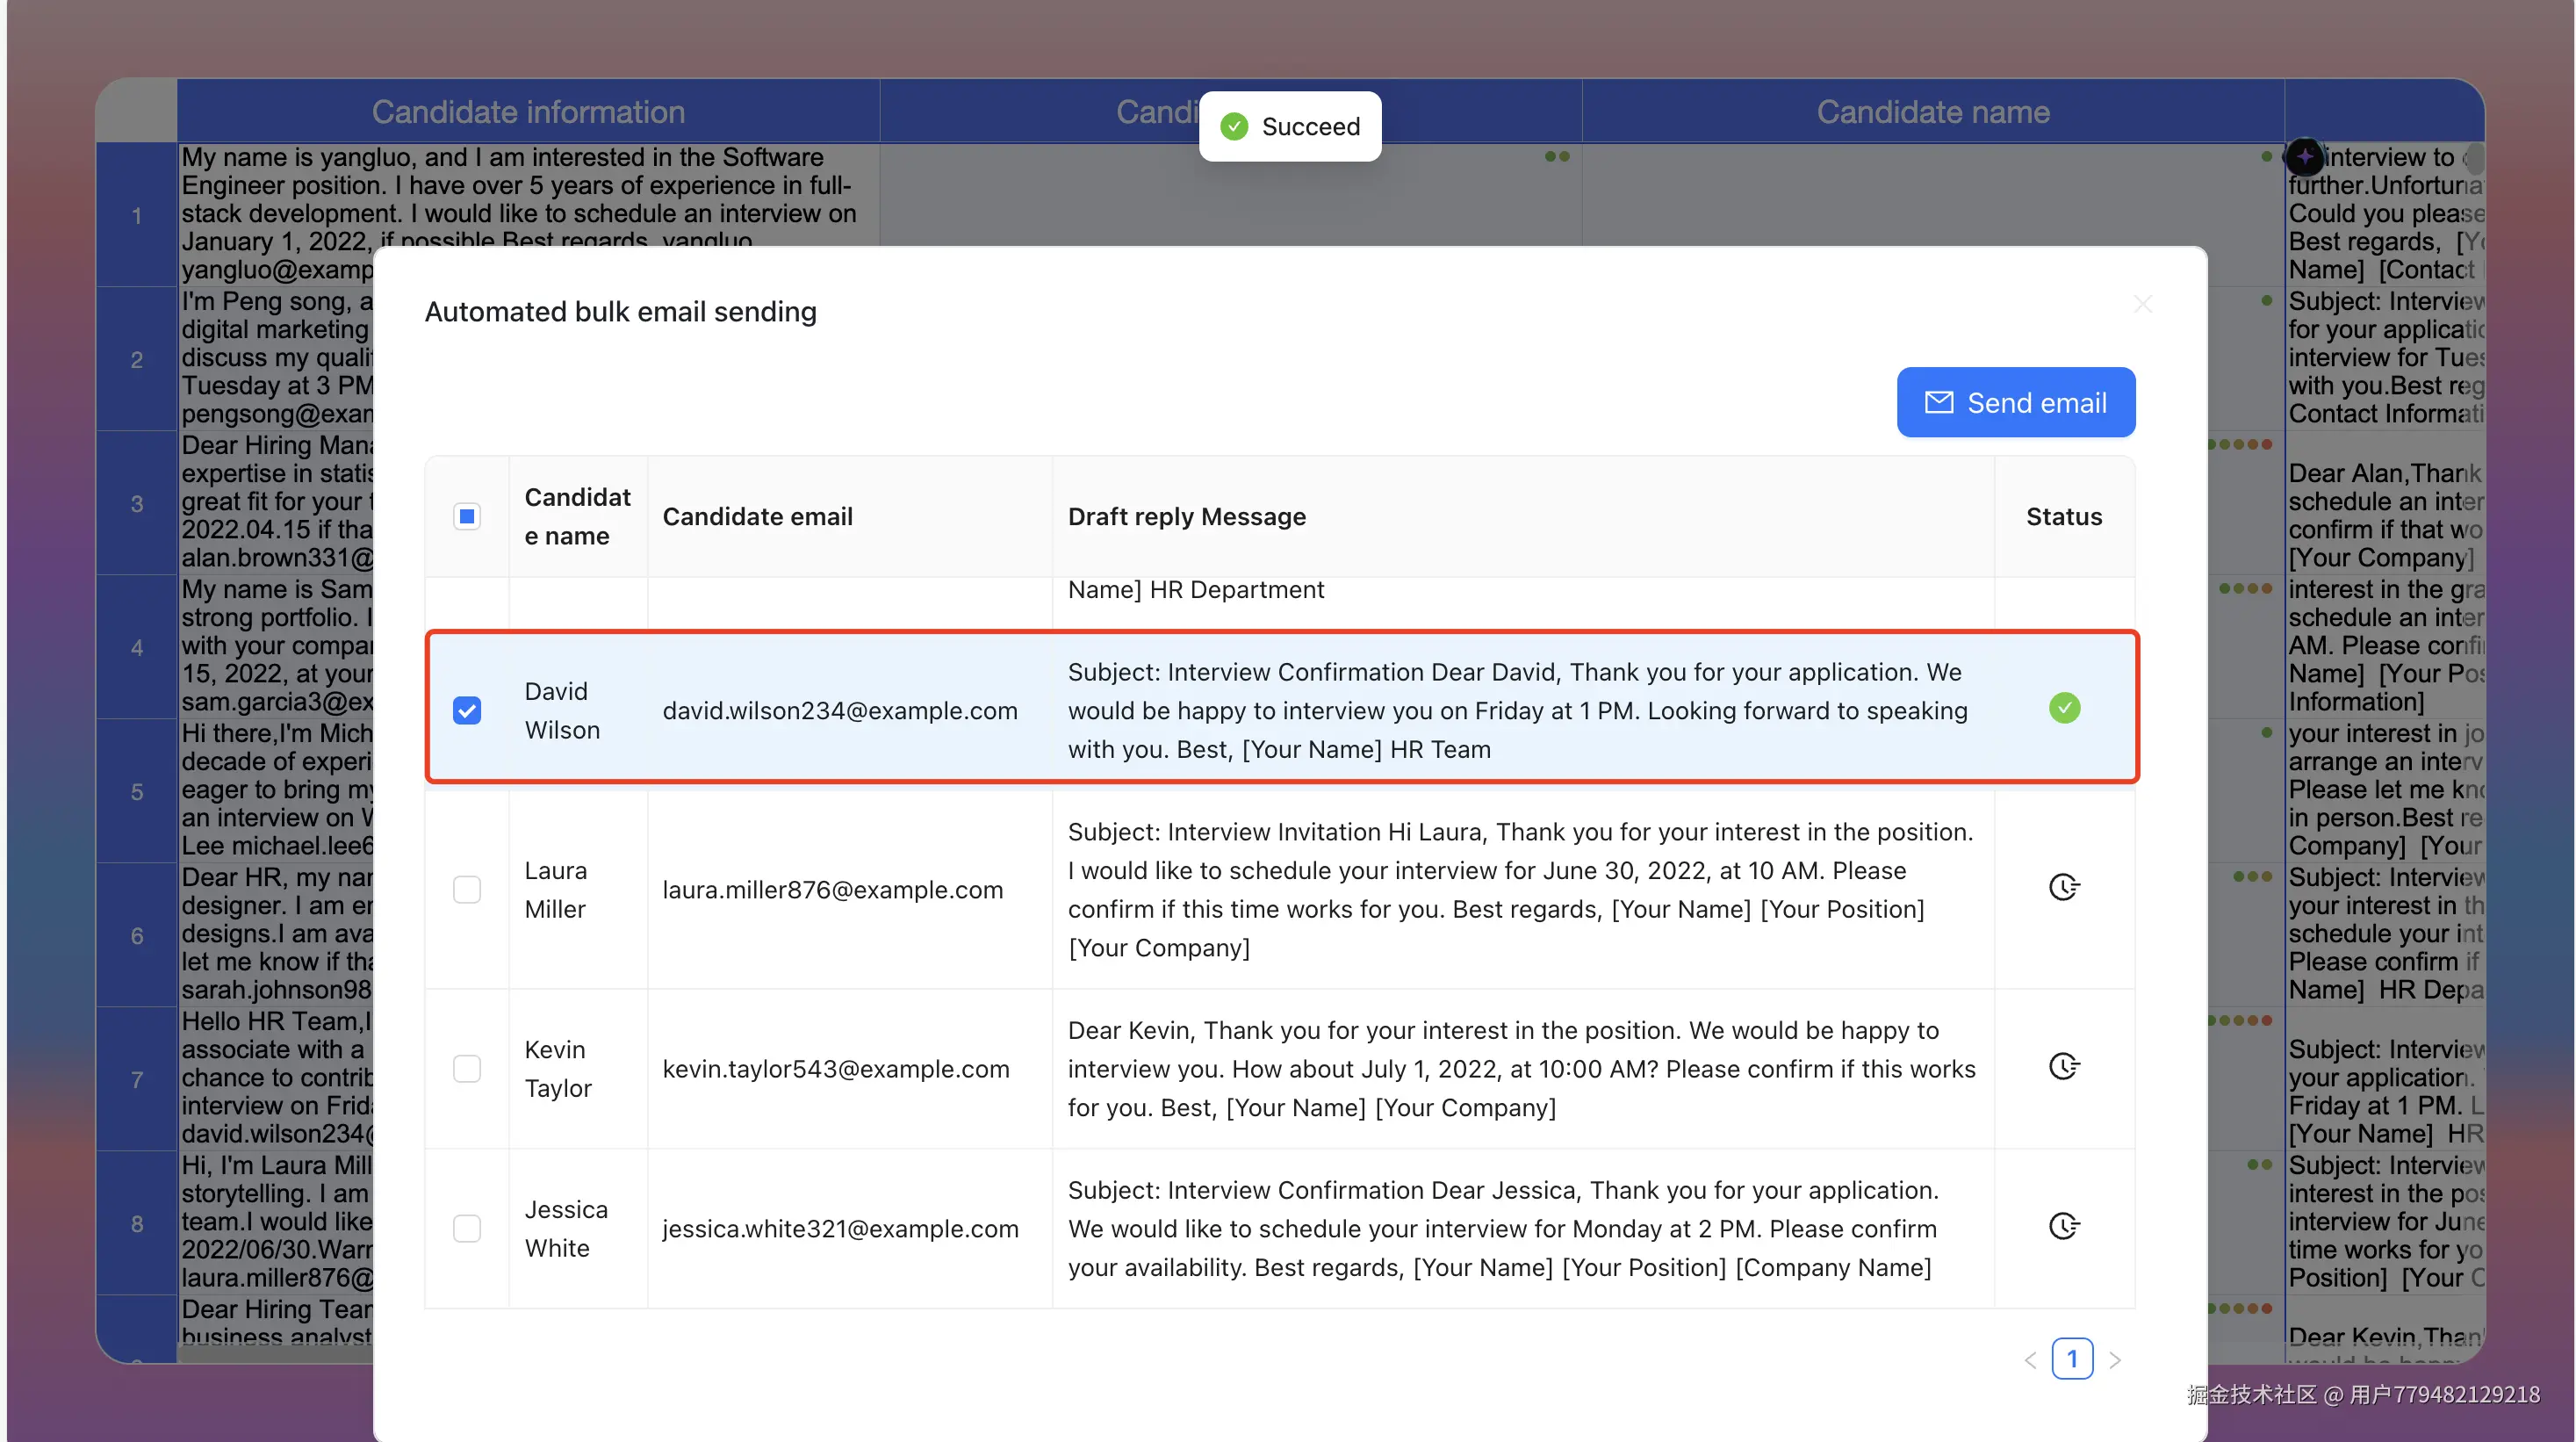
Task: Click Laura Miller's pending clock status icon
Action: click(2064, 887)
